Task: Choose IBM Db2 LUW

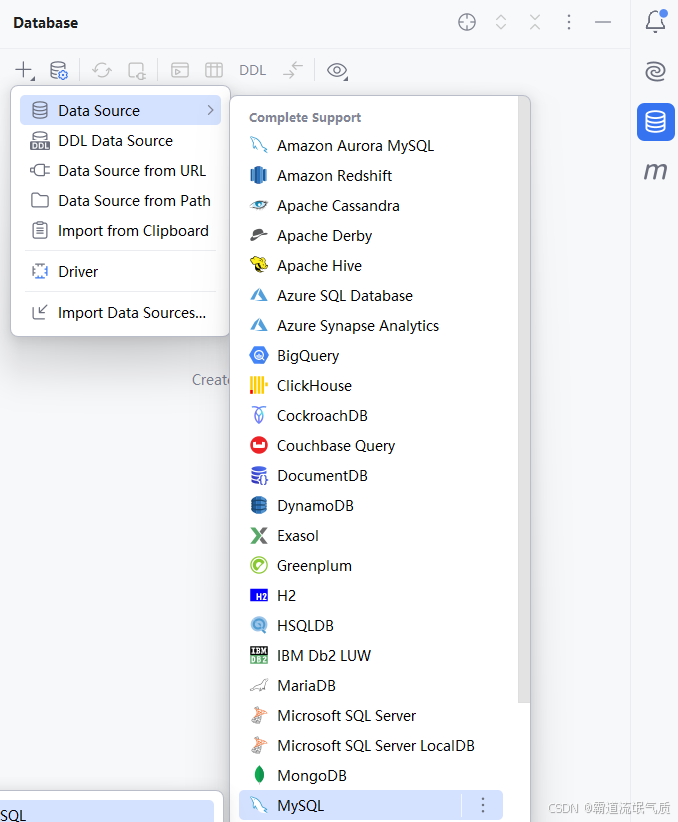Action: click(371, 656)
